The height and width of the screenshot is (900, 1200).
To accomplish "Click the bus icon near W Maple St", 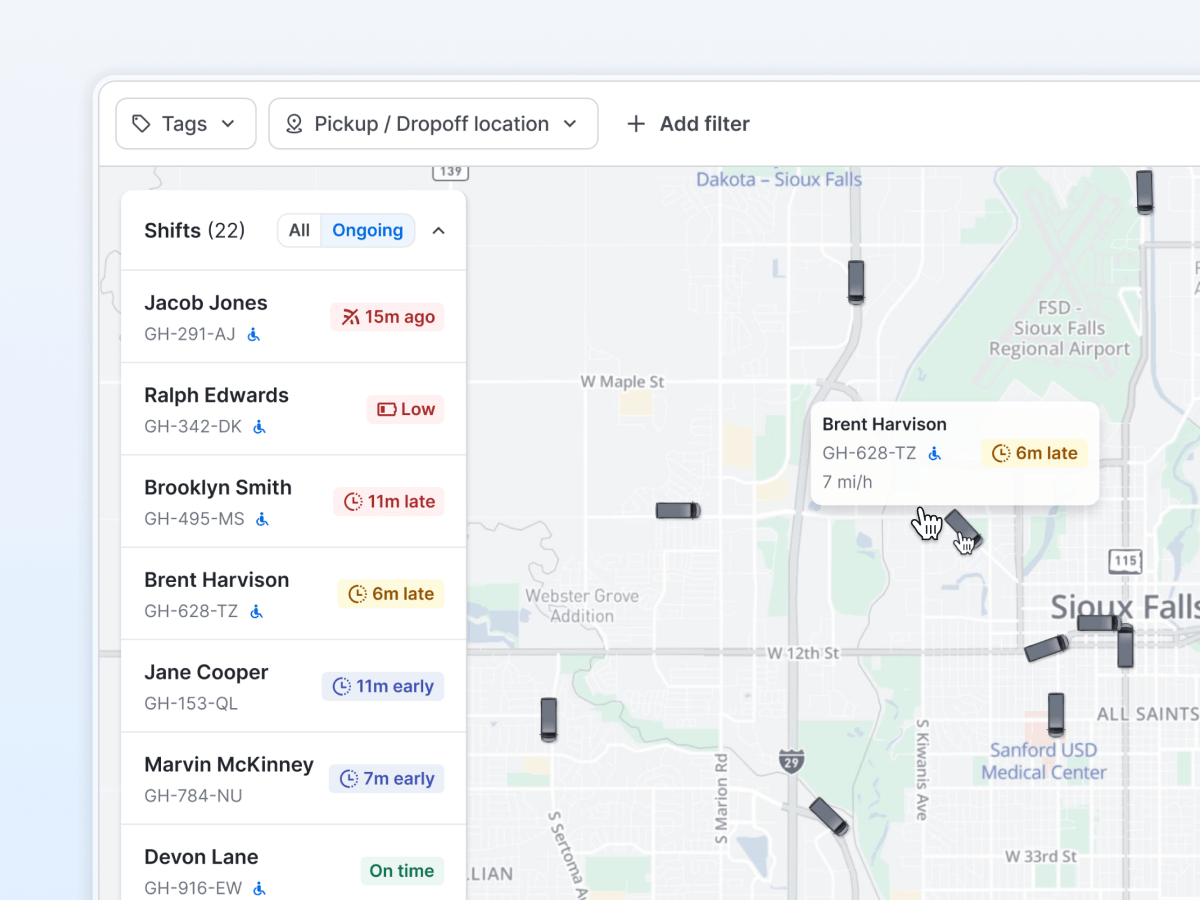I will 678,510.
